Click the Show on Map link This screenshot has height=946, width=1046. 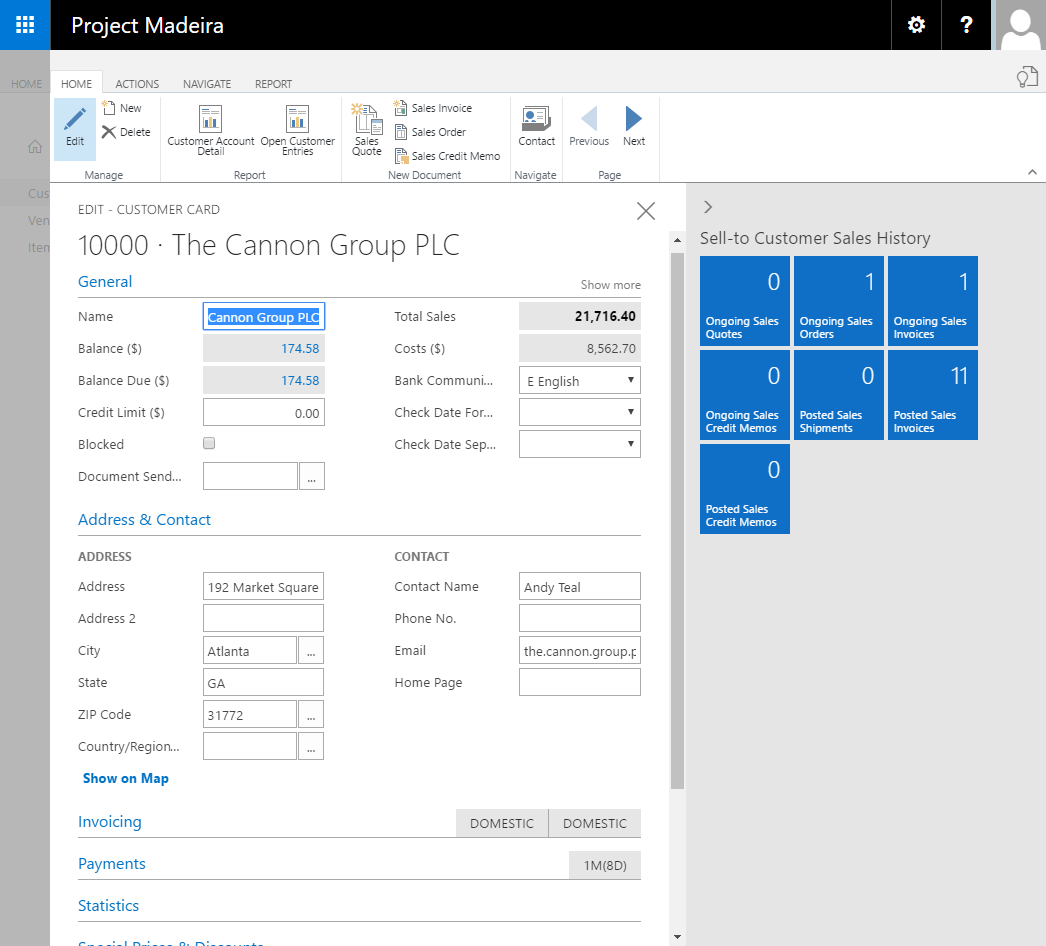tap(126, 778)
